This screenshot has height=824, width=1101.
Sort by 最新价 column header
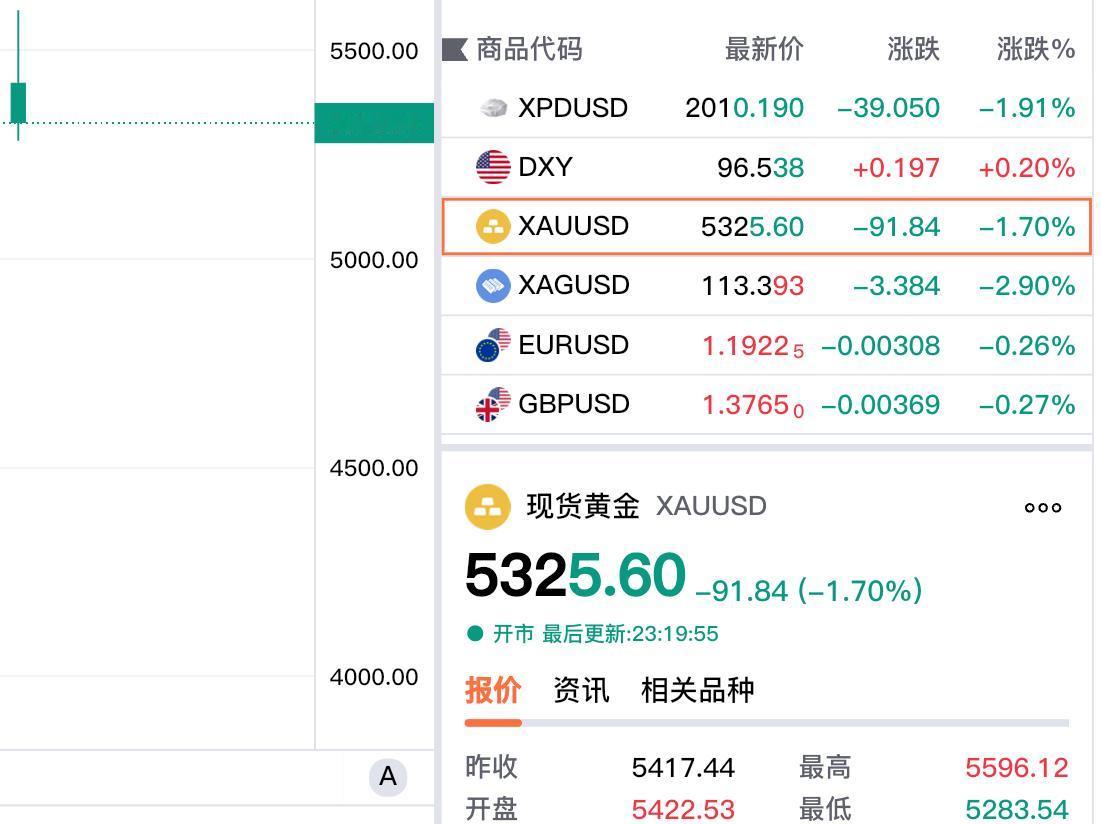point(764,50)
